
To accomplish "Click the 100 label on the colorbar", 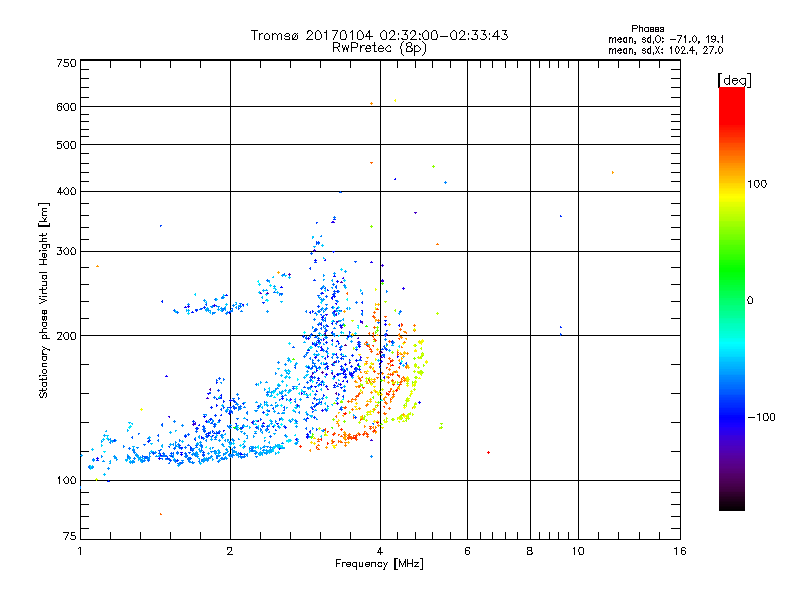I will click(x=757, y=184).
